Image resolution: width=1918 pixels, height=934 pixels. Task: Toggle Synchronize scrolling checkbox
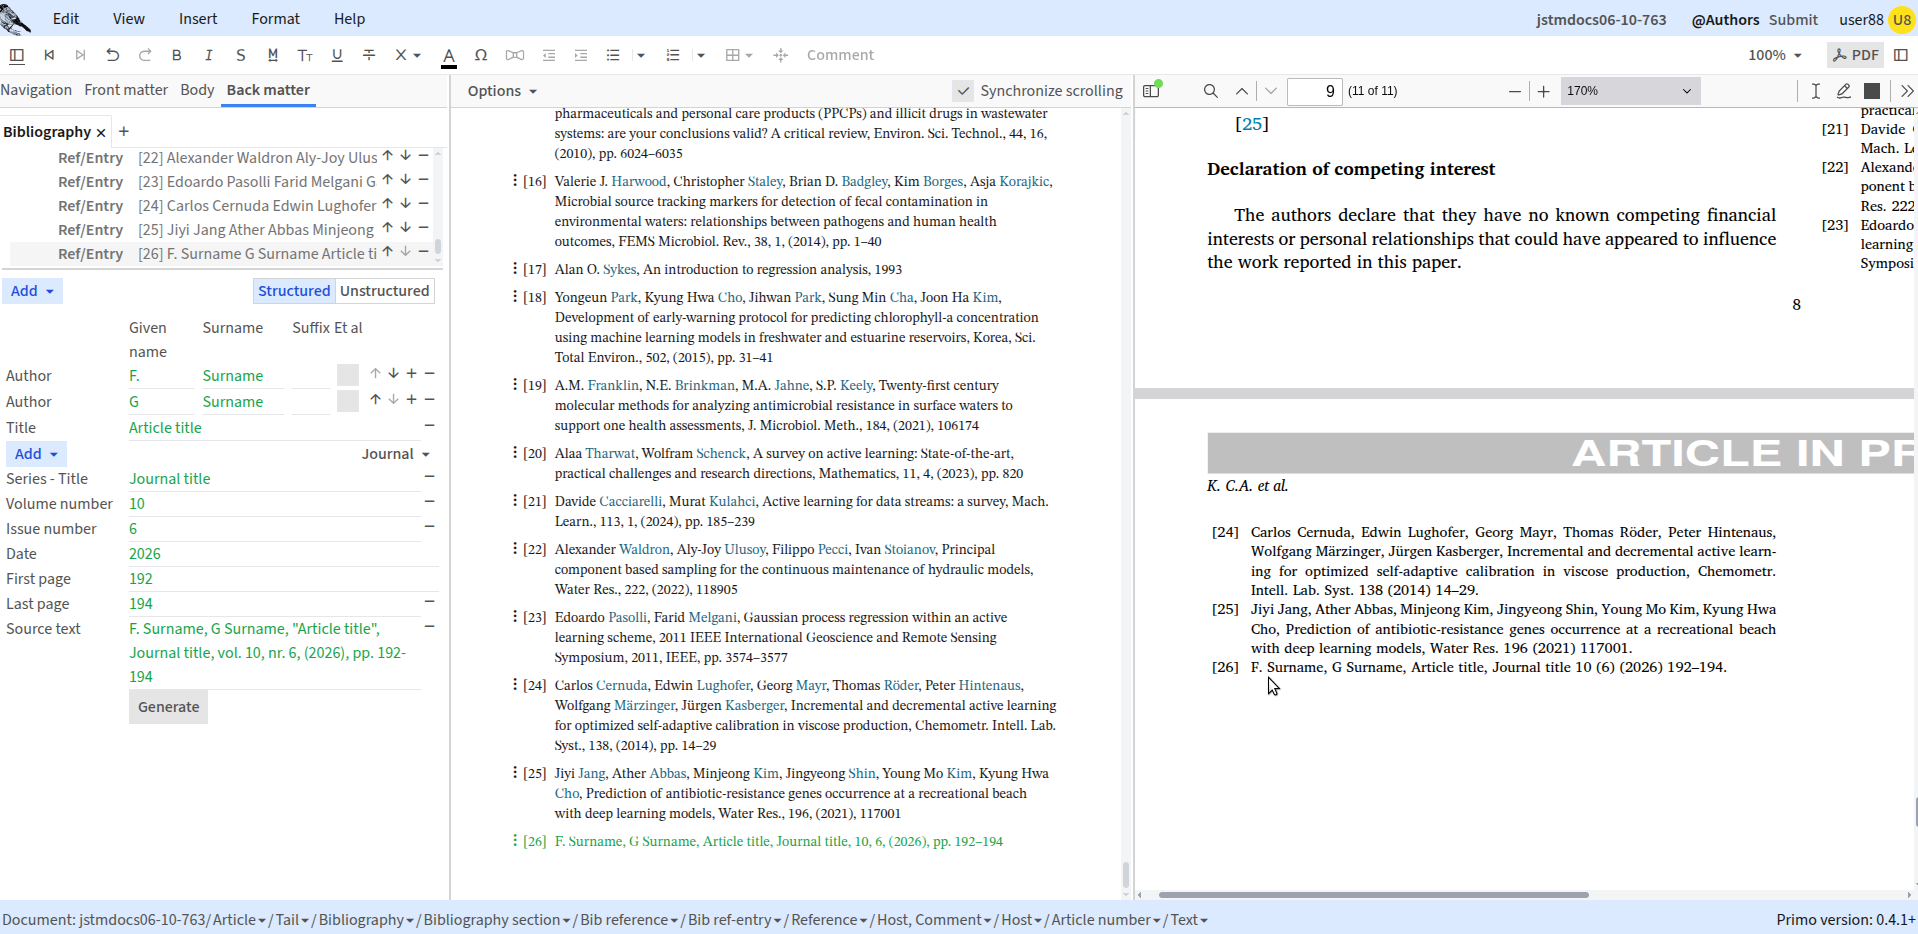pos(962,91)
